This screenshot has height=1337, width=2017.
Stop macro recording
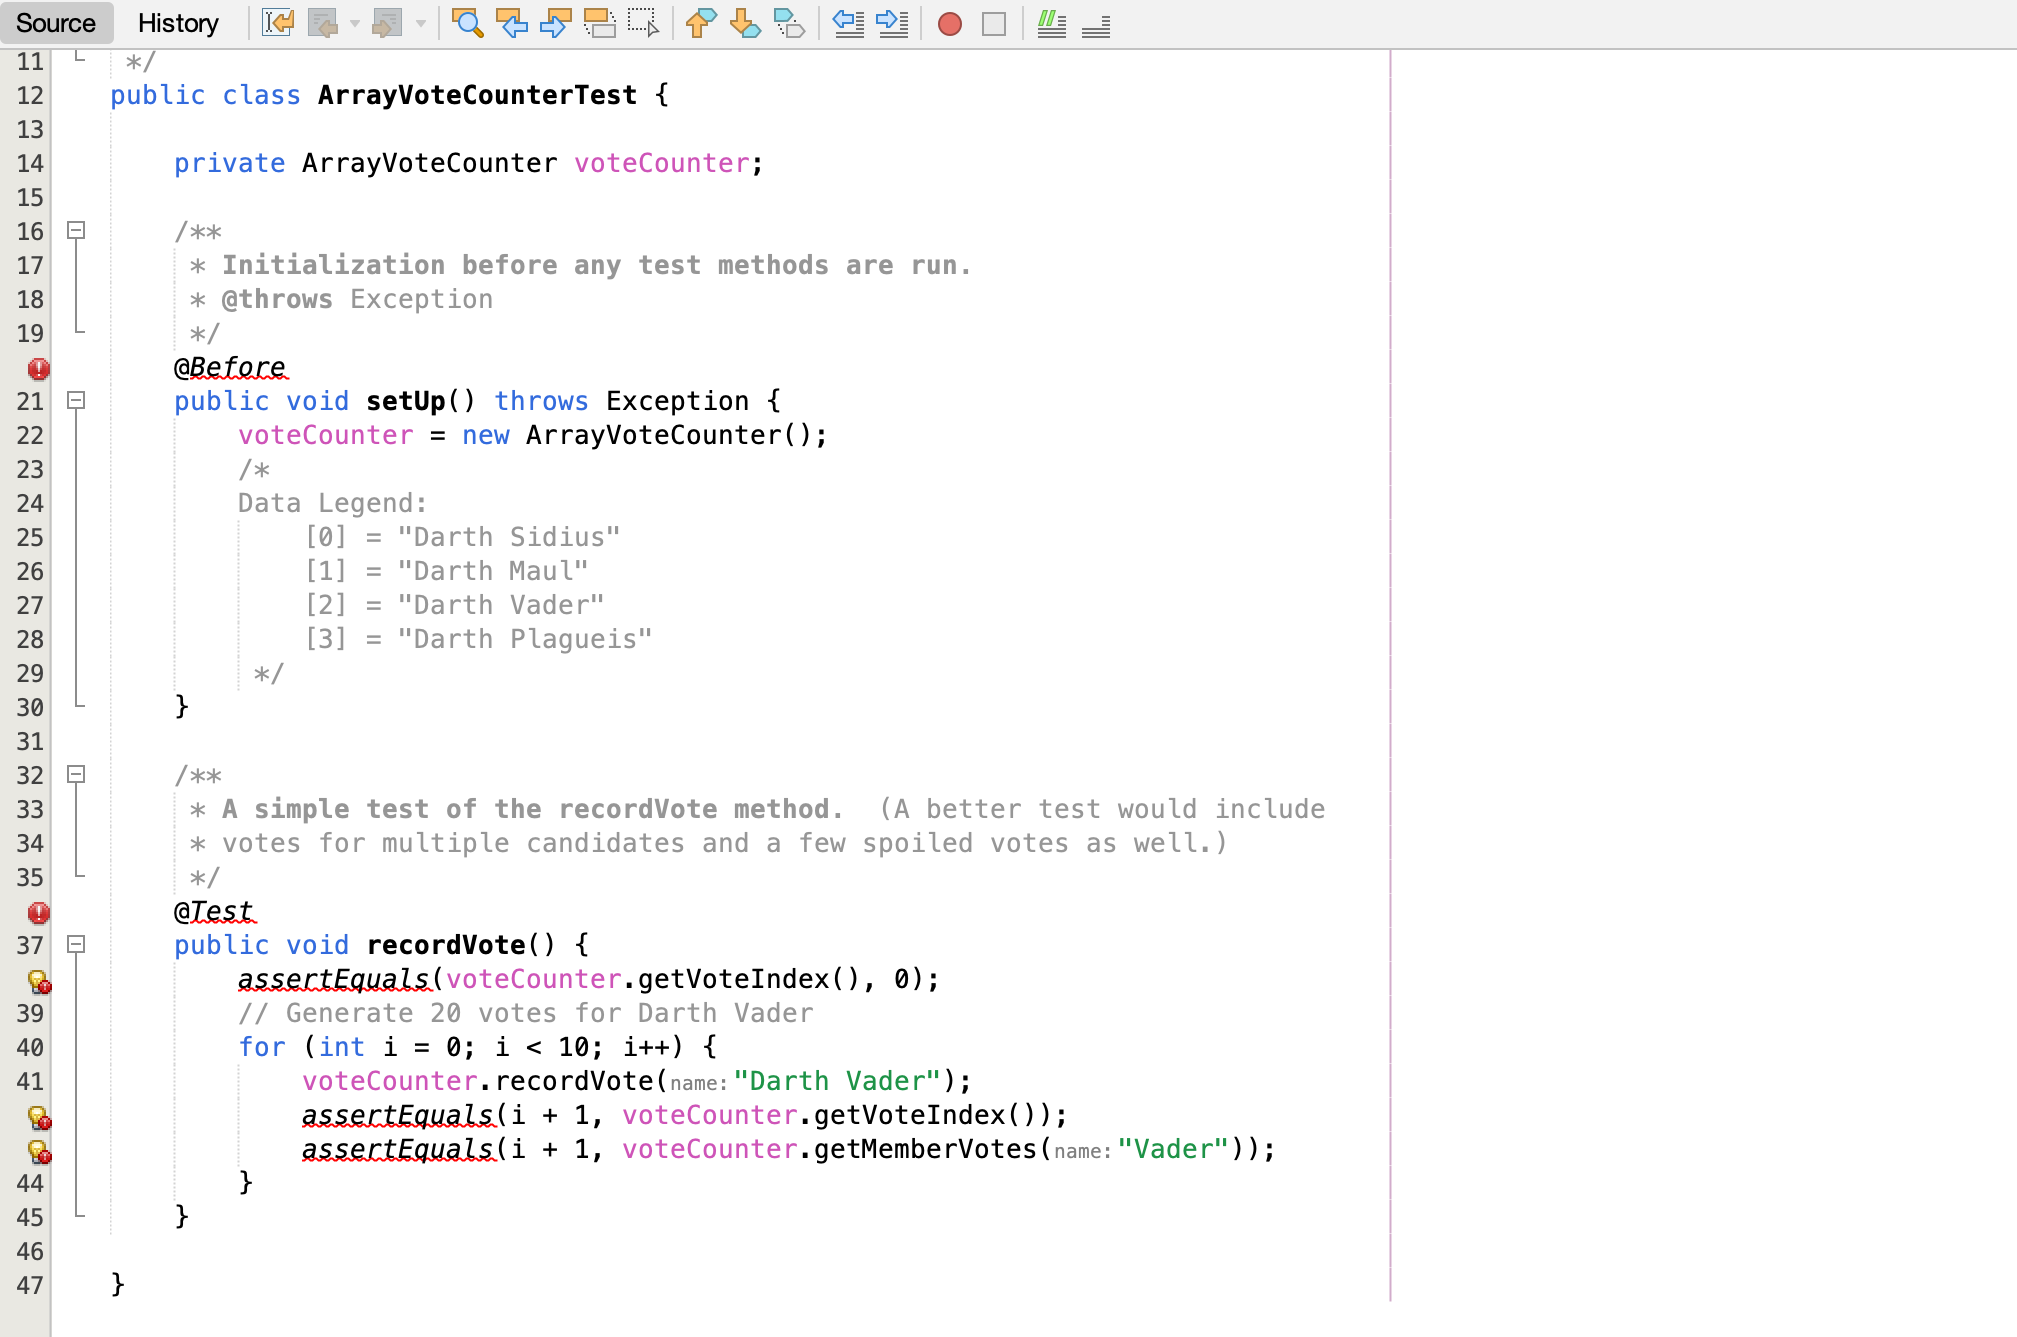click(993, 24)
